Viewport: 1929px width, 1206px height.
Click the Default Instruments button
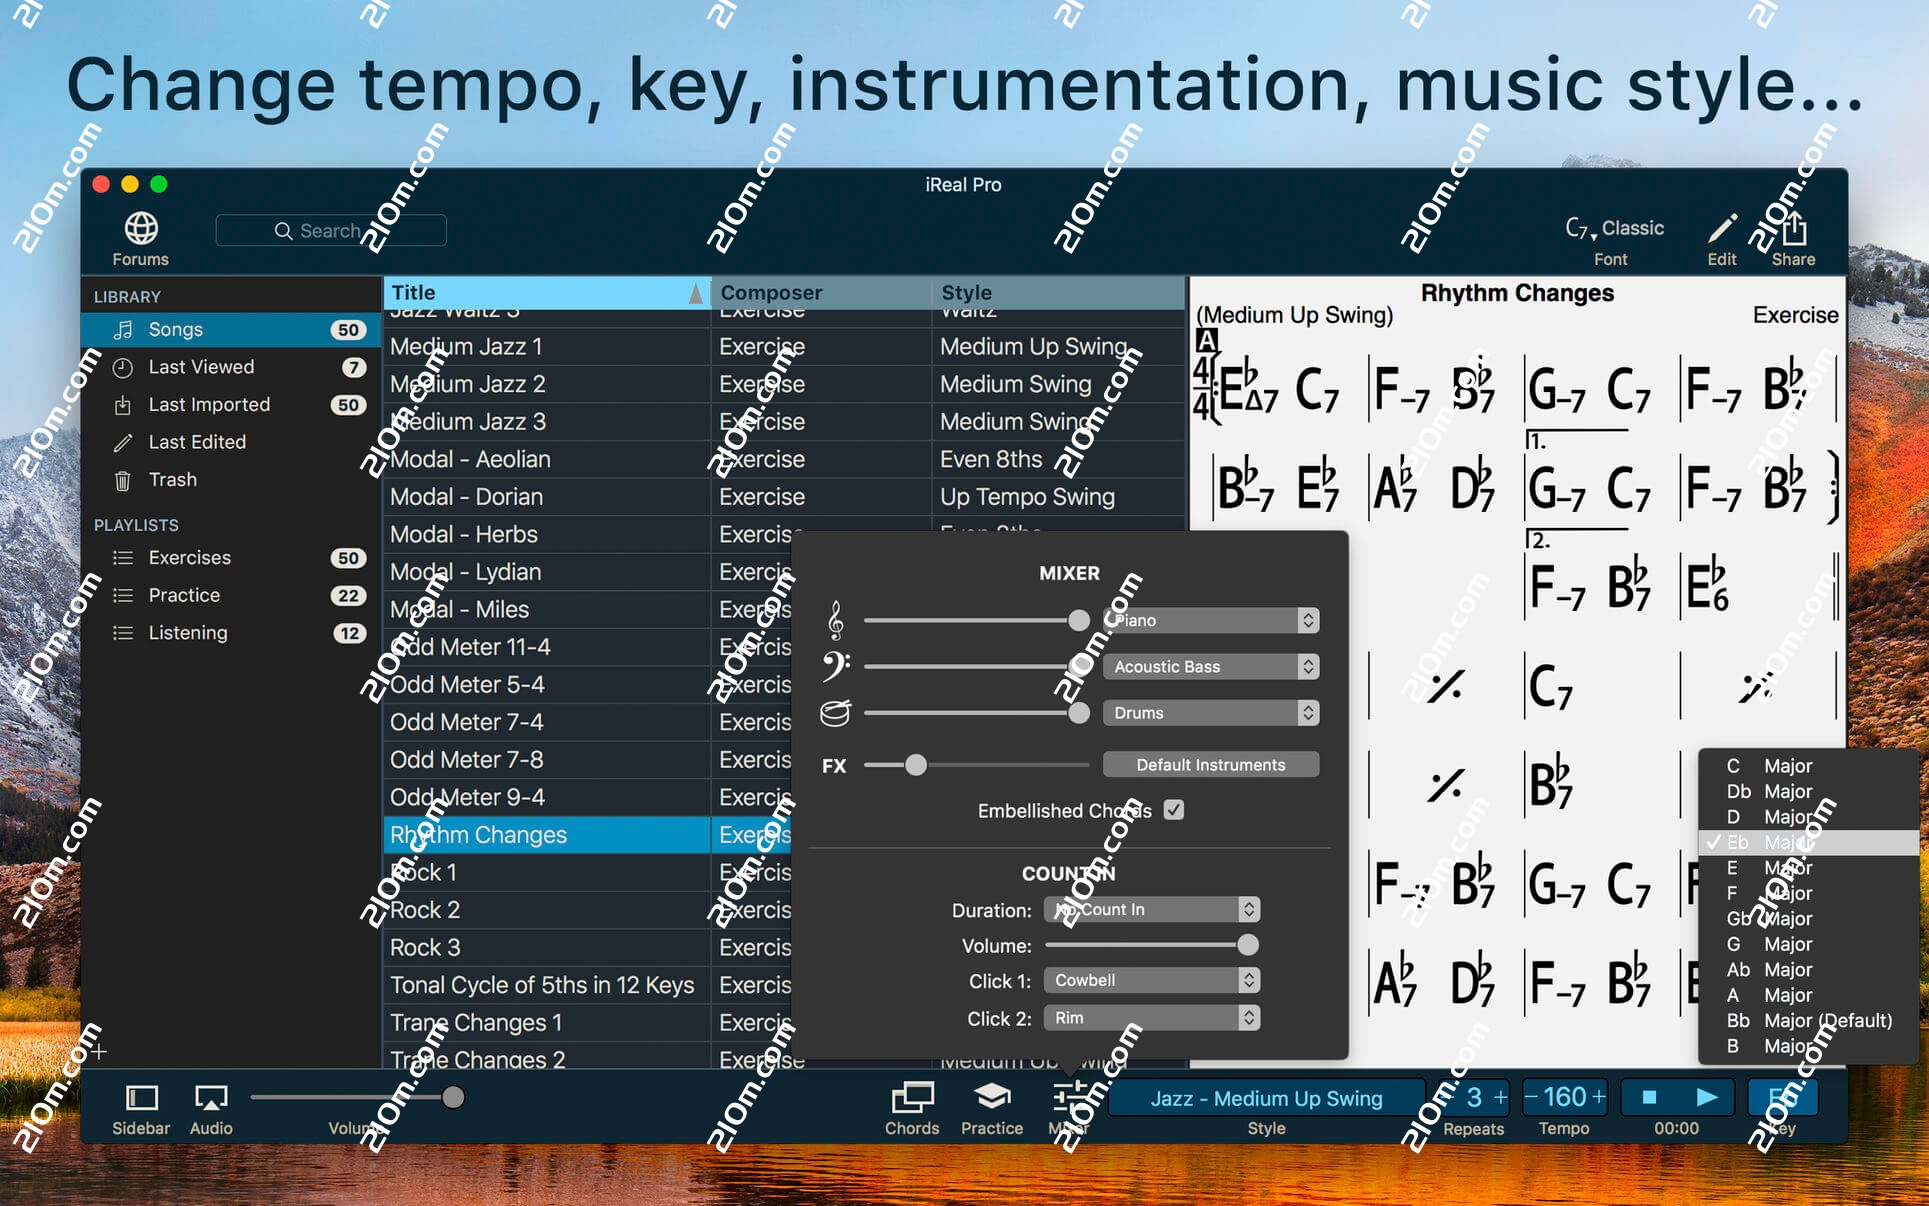click(1210, 764)
